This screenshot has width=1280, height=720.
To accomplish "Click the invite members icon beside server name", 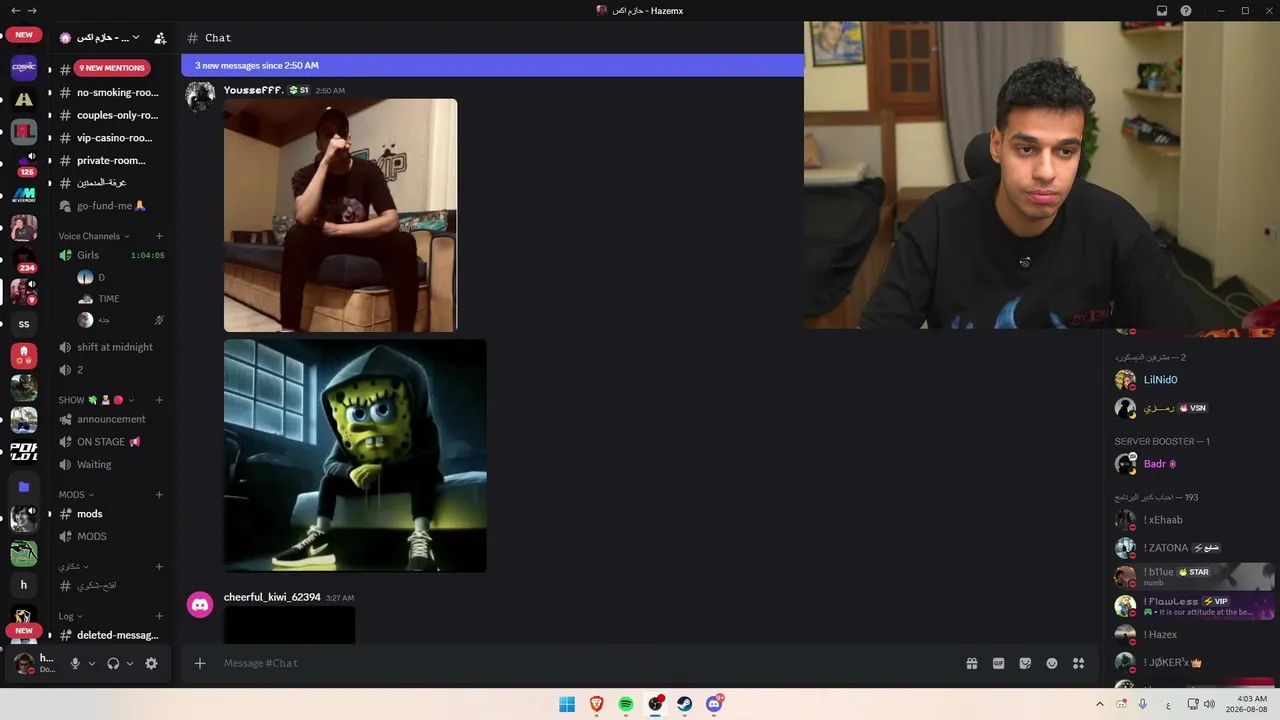I will [160, 38].
